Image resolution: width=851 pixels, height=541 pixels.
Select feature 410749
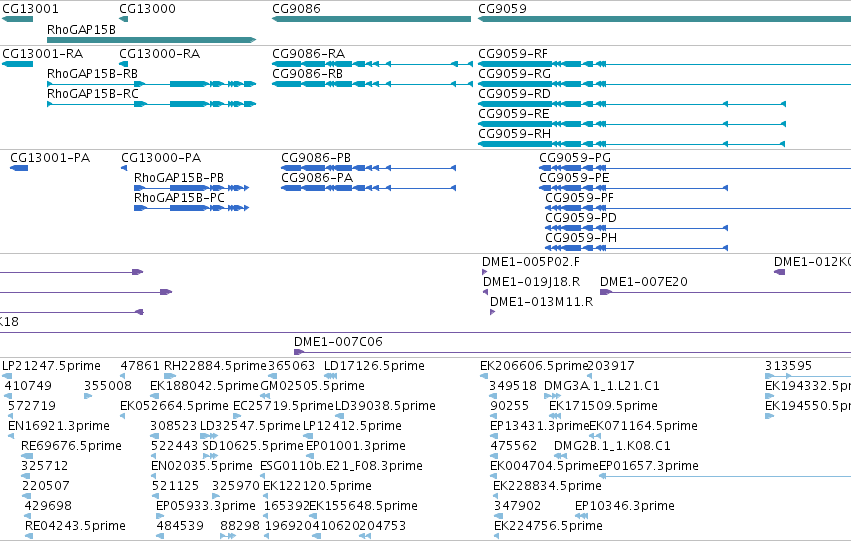tap(28, 386)
